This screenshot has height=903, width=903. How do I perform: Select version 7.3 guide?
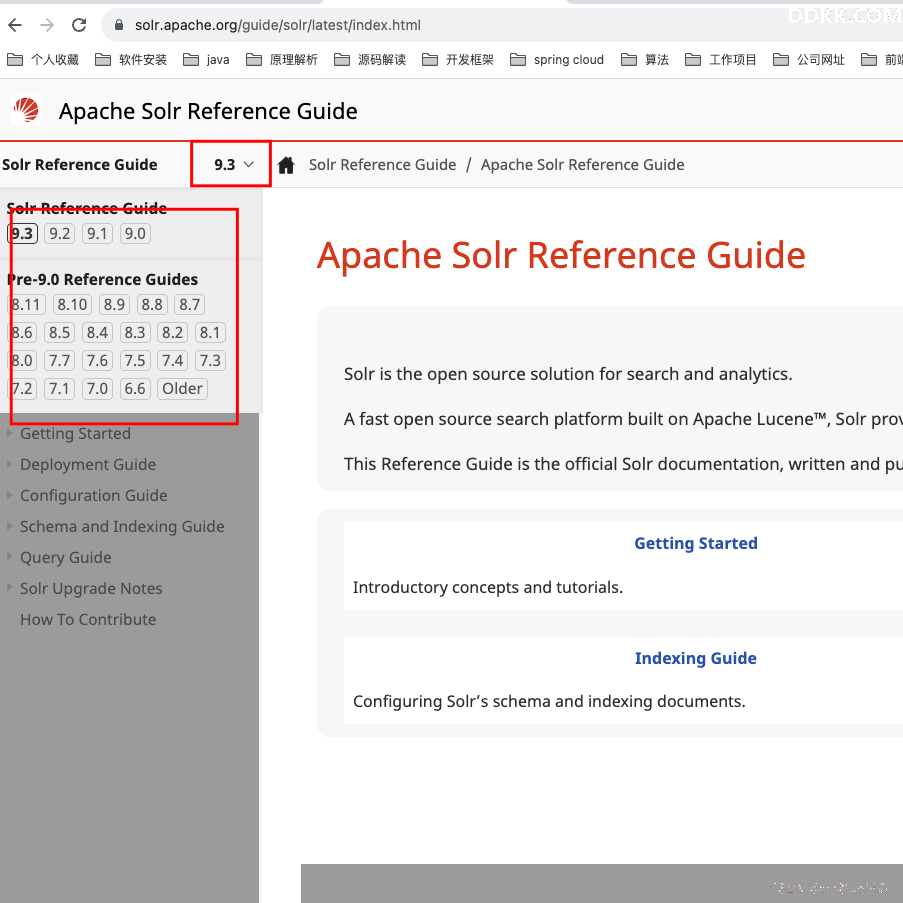pos(210,361)
